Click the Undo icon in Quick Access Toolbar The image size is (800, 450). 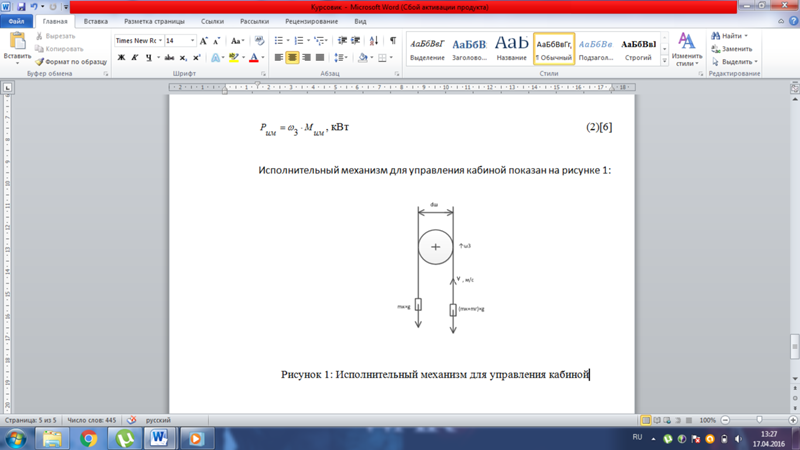tap(34, 7)
